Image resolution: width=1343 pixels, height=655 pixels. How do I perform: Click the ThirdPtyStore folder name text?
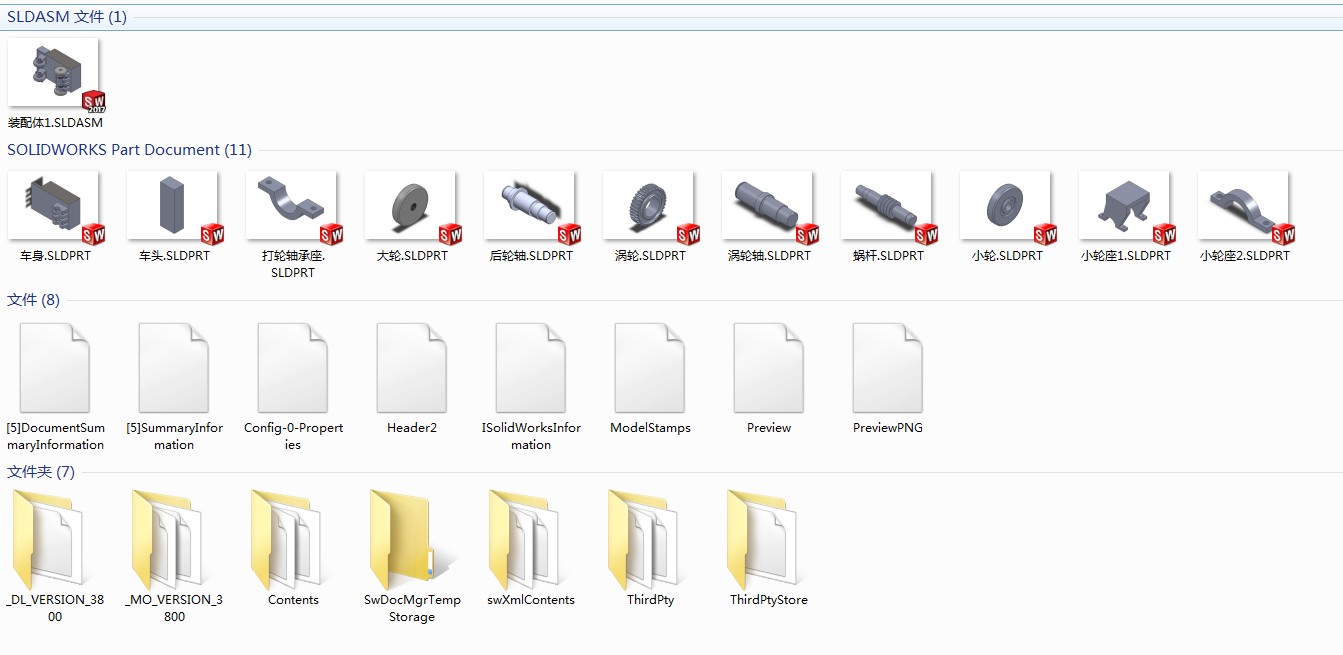click(769, 600)
